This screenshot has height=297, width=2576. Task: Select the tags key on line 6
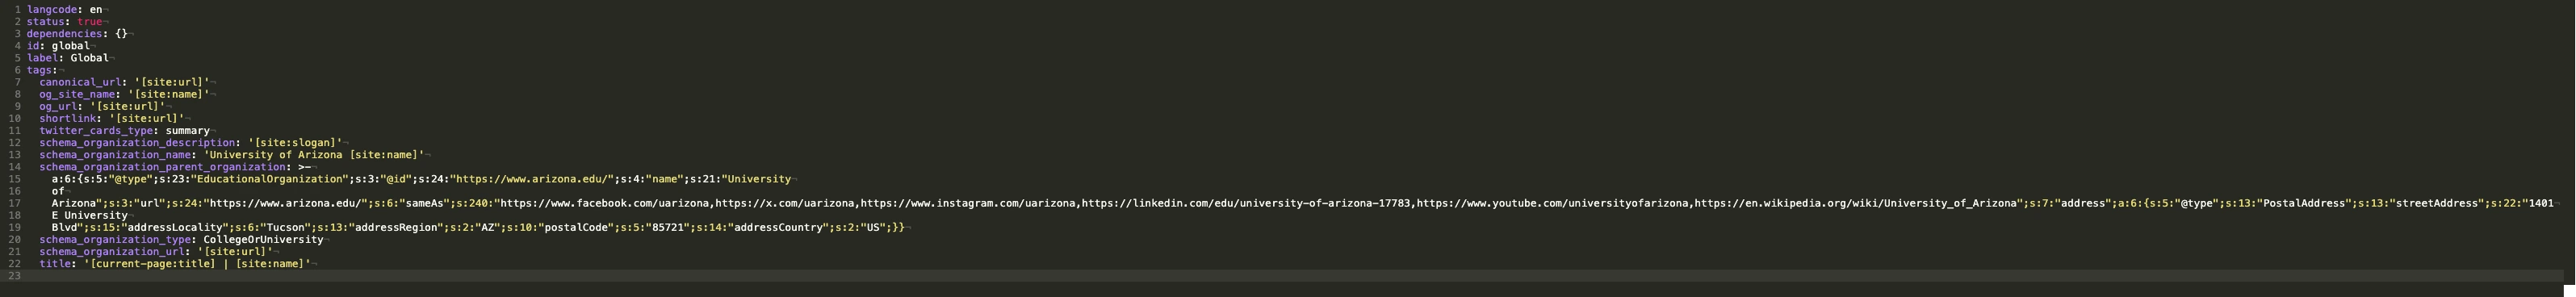pyautogui.click(x=40, y=70)
